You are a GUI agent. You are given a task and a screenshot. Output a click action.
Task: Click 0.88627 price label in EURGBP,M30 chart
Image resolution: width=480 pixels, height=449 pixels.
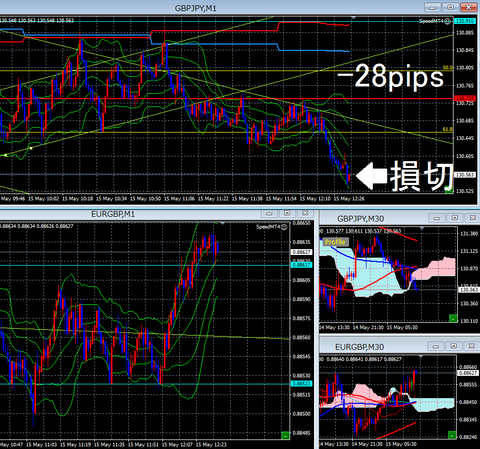coord(469,373)
